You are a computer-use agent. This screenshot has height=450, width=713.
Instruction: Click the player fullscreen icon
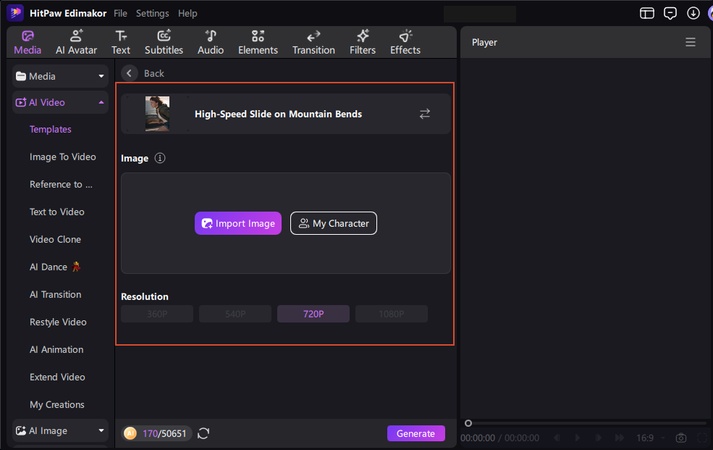point(703,438)
